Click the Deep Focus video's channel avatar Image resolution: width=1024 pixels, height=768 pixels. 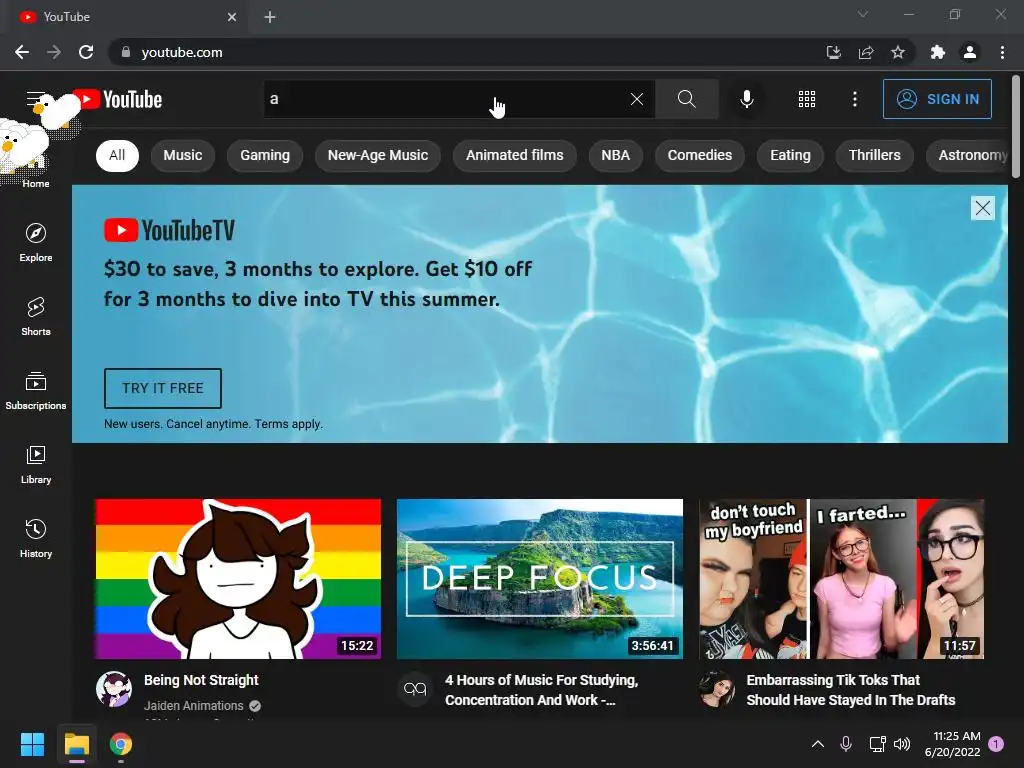tap(415, 689)
